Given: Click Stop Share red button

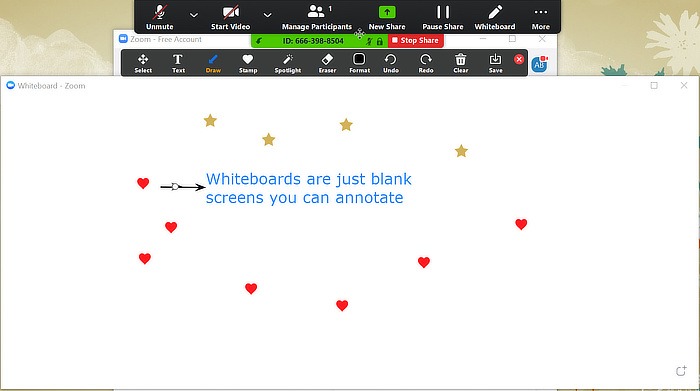Looking at the screenshot, I should pyautogui.click(x=416, y=40).
